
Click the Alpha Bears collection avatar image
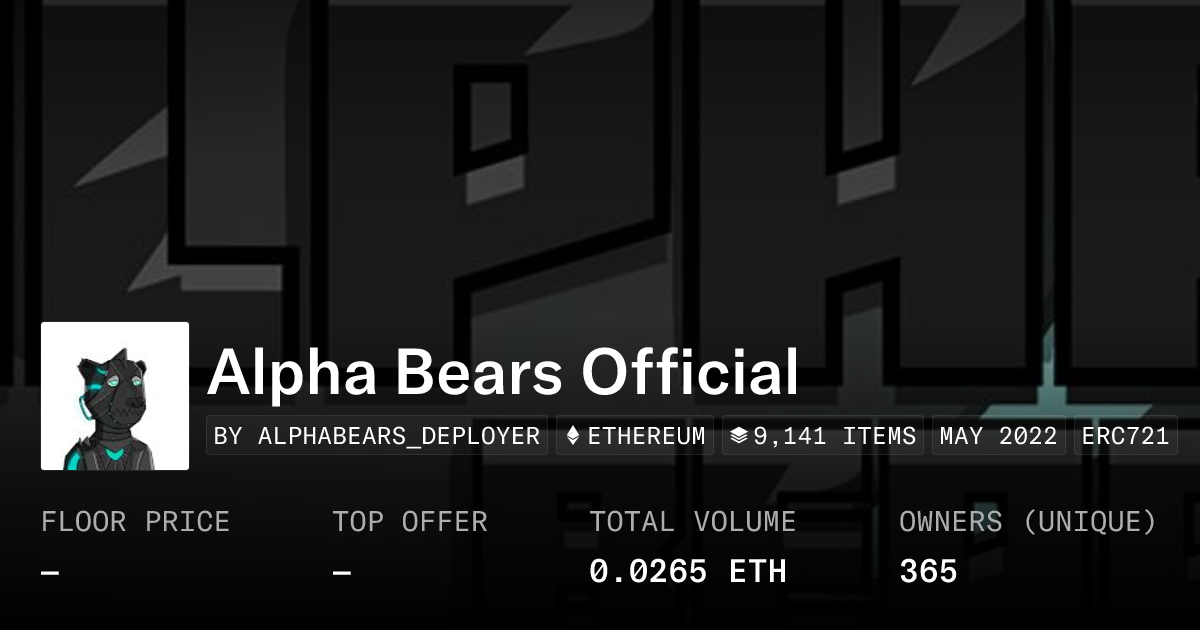click(115, 396)
